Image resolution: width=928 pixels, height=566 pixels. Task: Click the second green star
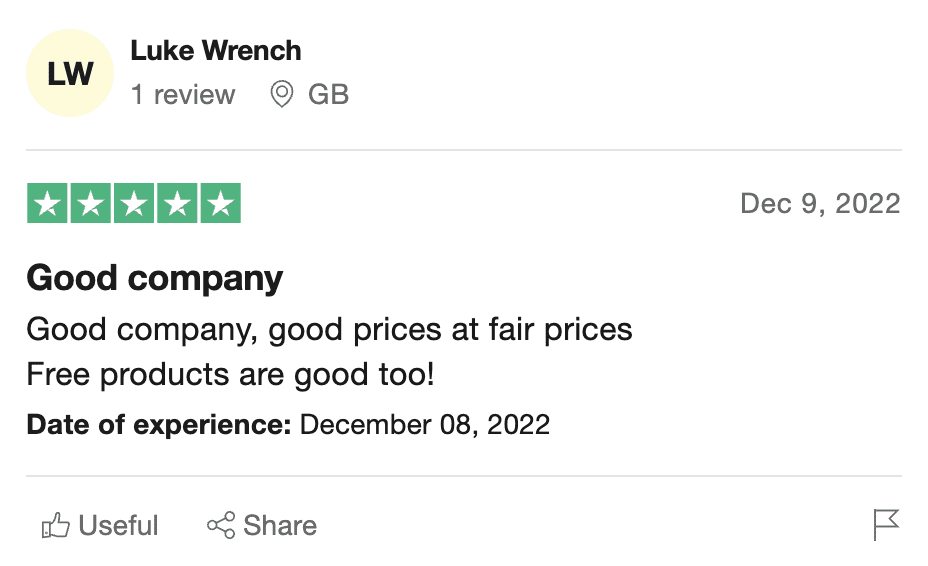pos(91,203)
